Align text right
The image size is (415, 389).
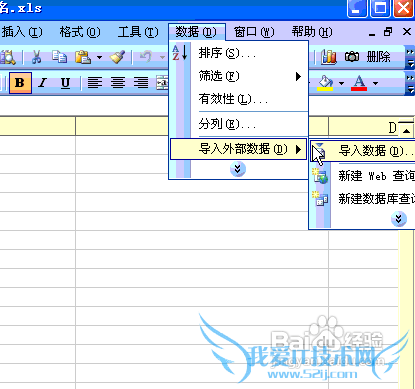pyautogui.click(x=141, y=83)
